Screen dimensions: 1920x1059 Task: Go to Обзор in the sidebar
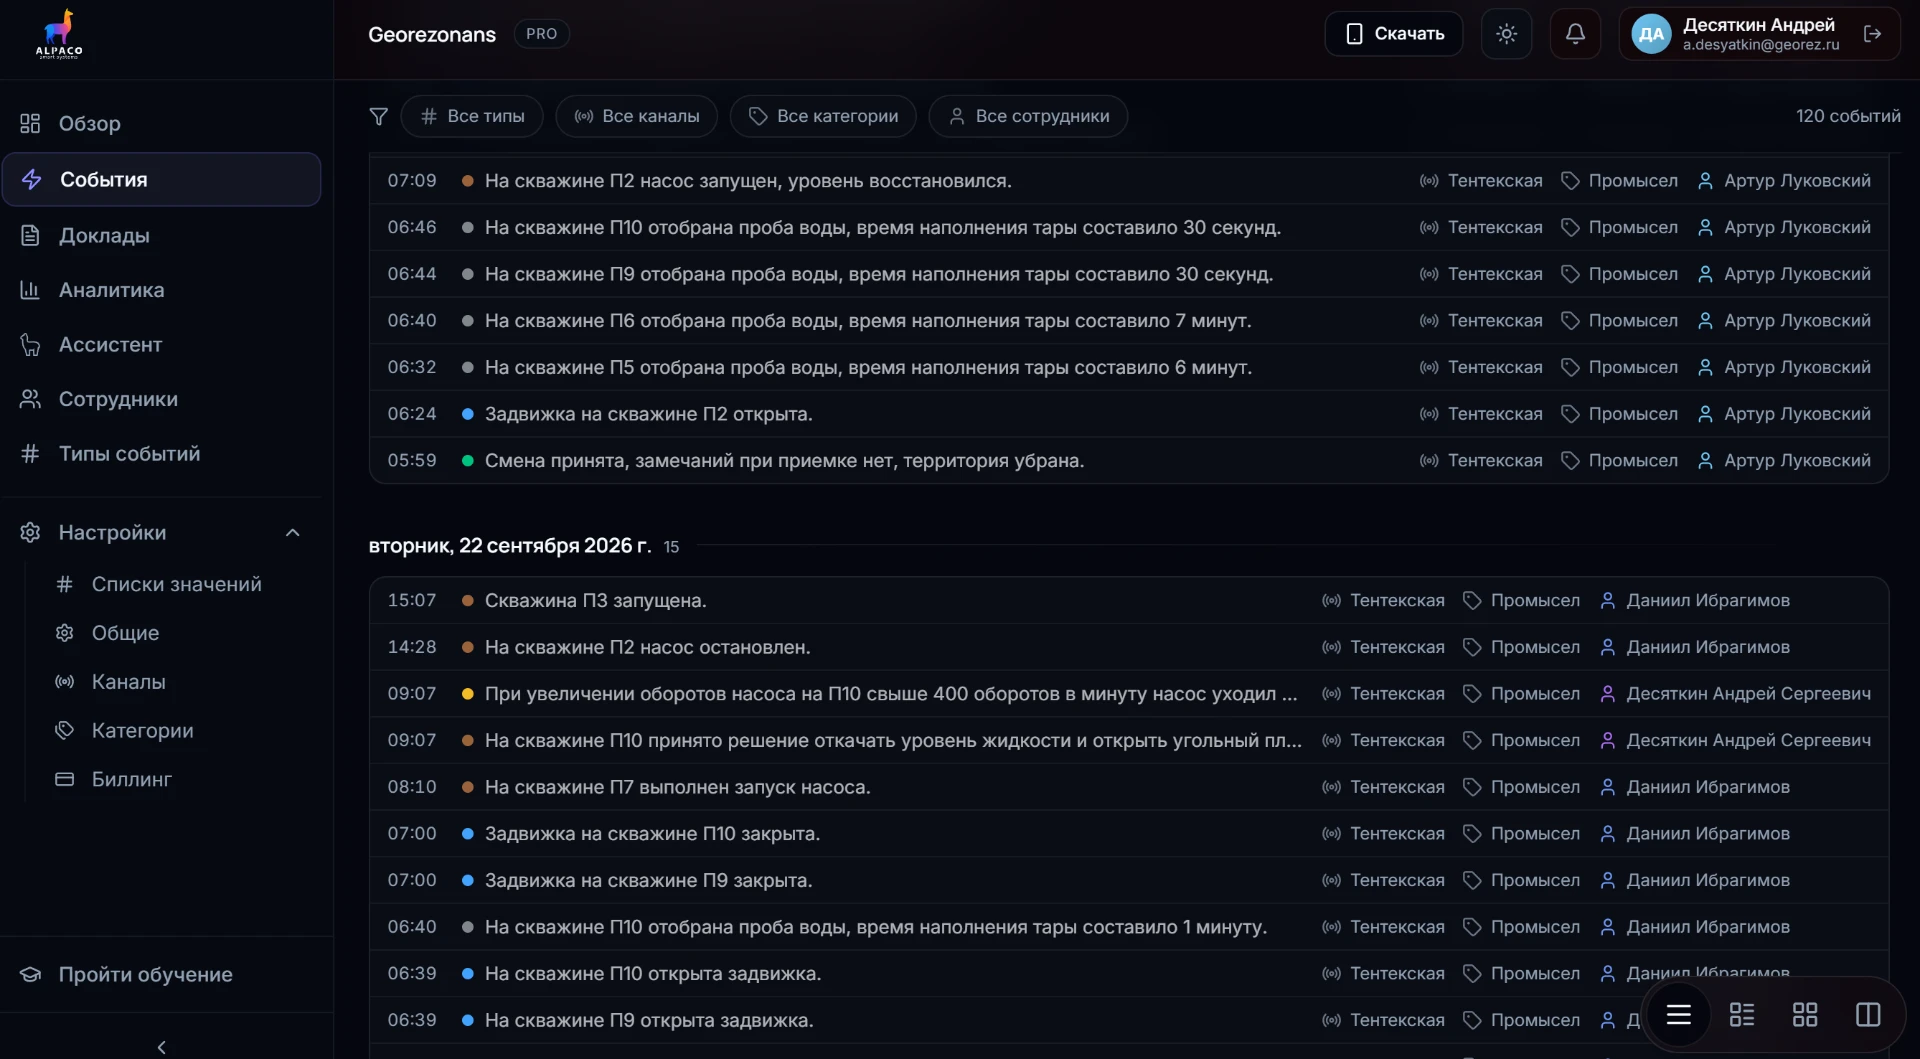161,124
